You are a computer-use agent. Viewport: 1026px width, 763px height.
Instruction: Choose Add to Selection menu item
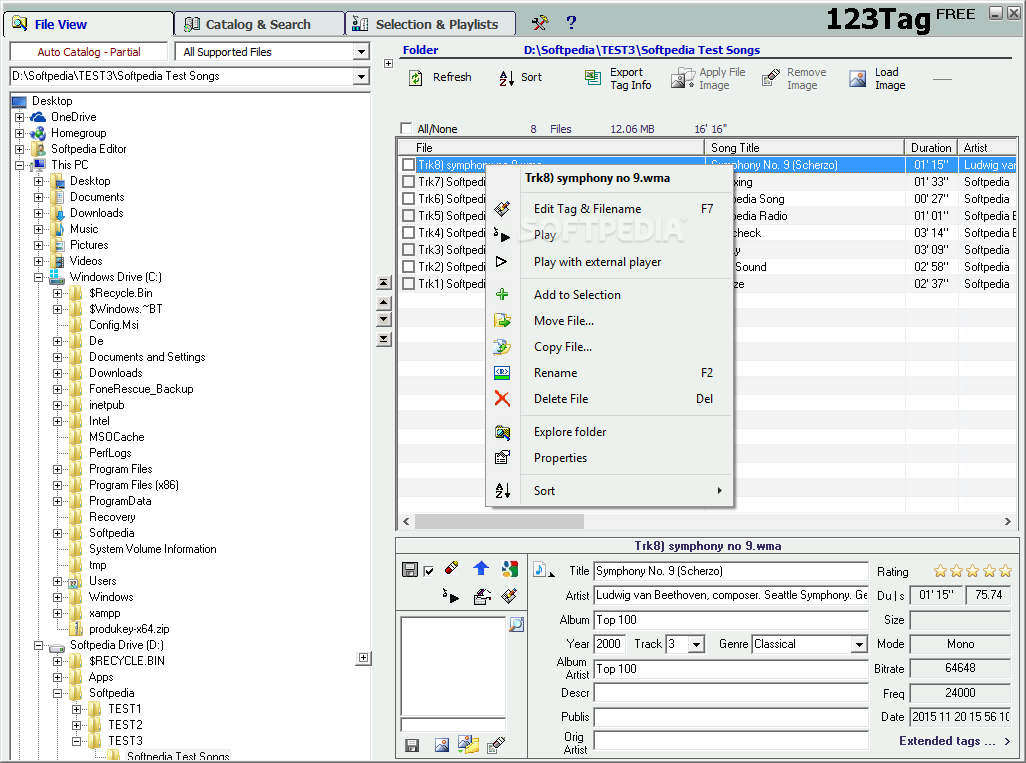pos(609,294)
